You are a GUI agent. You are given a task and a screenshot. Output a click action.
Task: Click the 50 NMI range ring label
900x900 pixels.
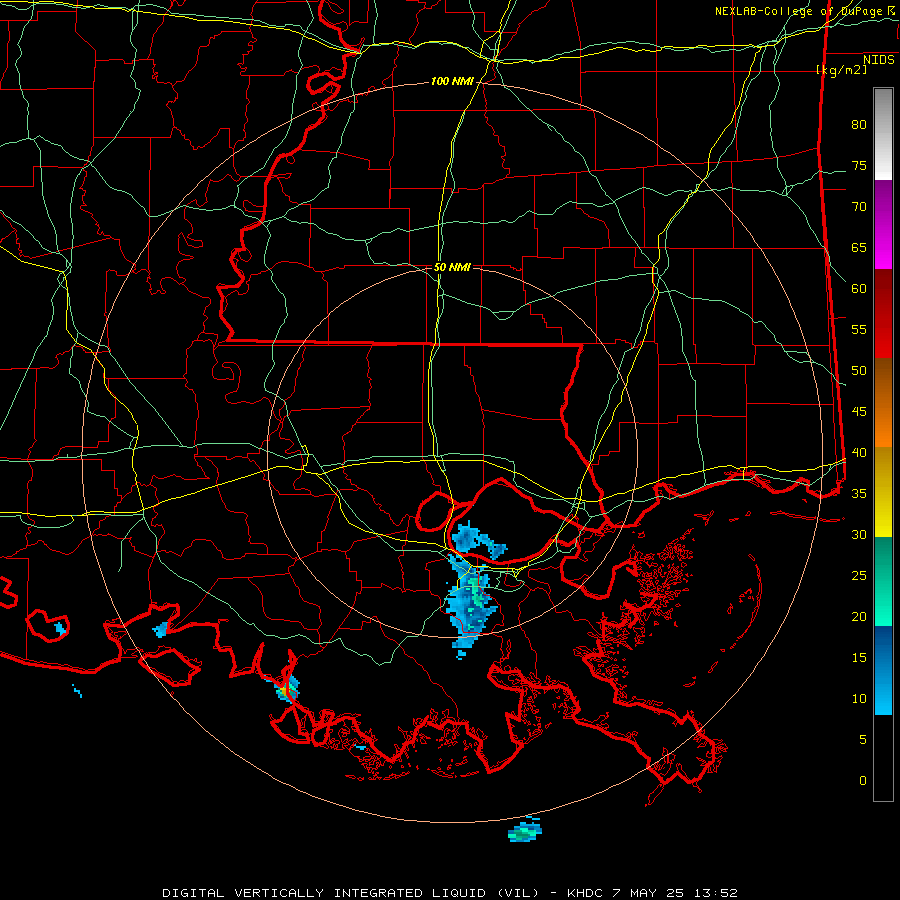[x=452, y=267]
